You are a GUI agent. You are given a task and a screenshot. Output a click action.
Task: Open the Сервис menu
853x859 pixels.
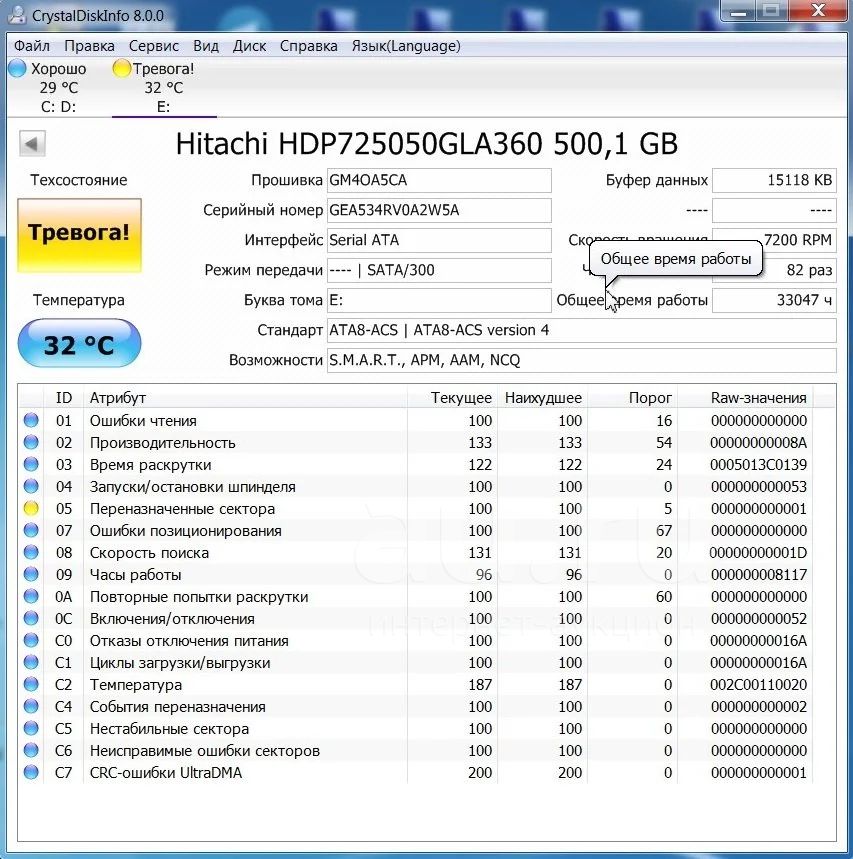(153, 46)
